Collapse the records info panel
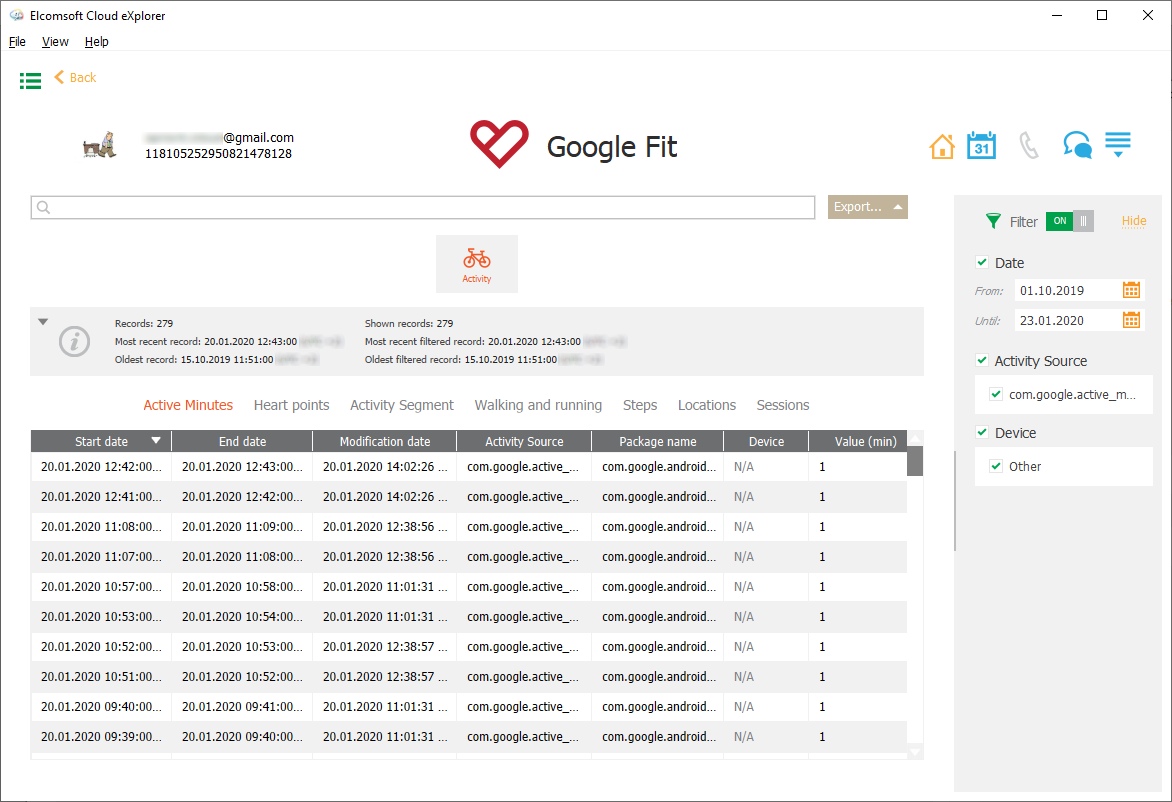Image resolution: width=1172 pixels, height=802 pixels. tap(42, 321)
